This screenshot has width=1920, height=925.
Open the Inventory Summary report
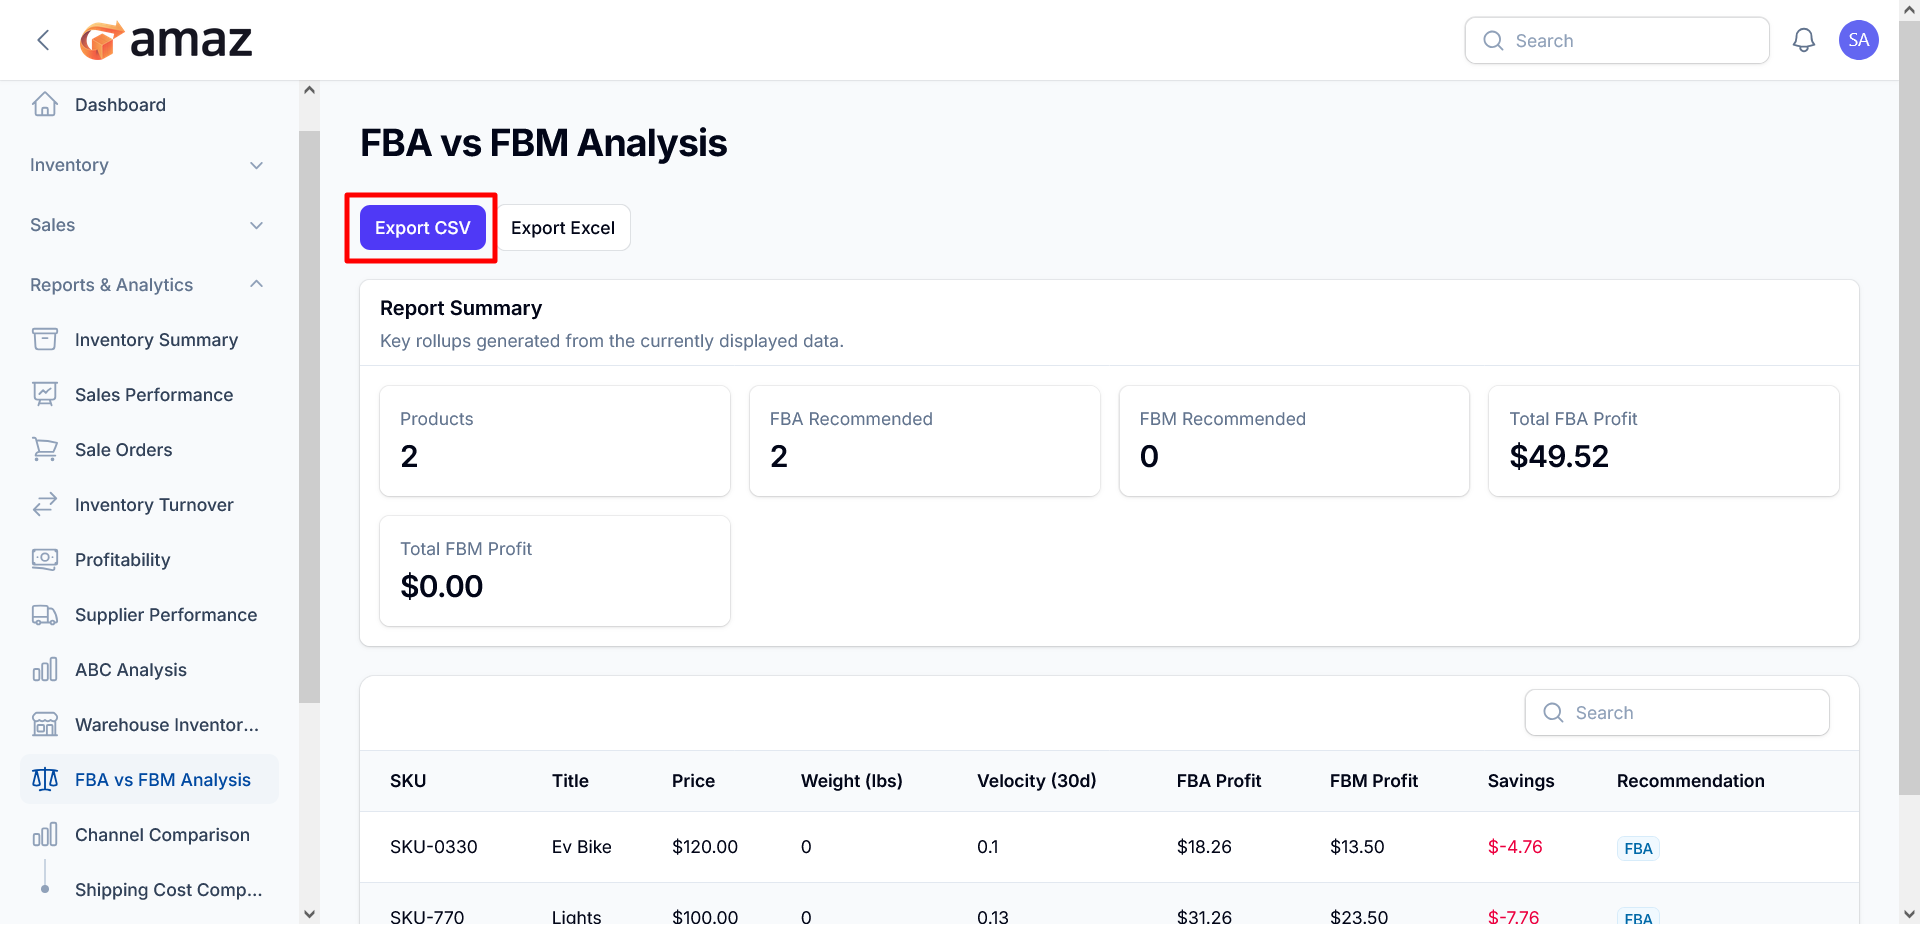(x=149, y=340)
